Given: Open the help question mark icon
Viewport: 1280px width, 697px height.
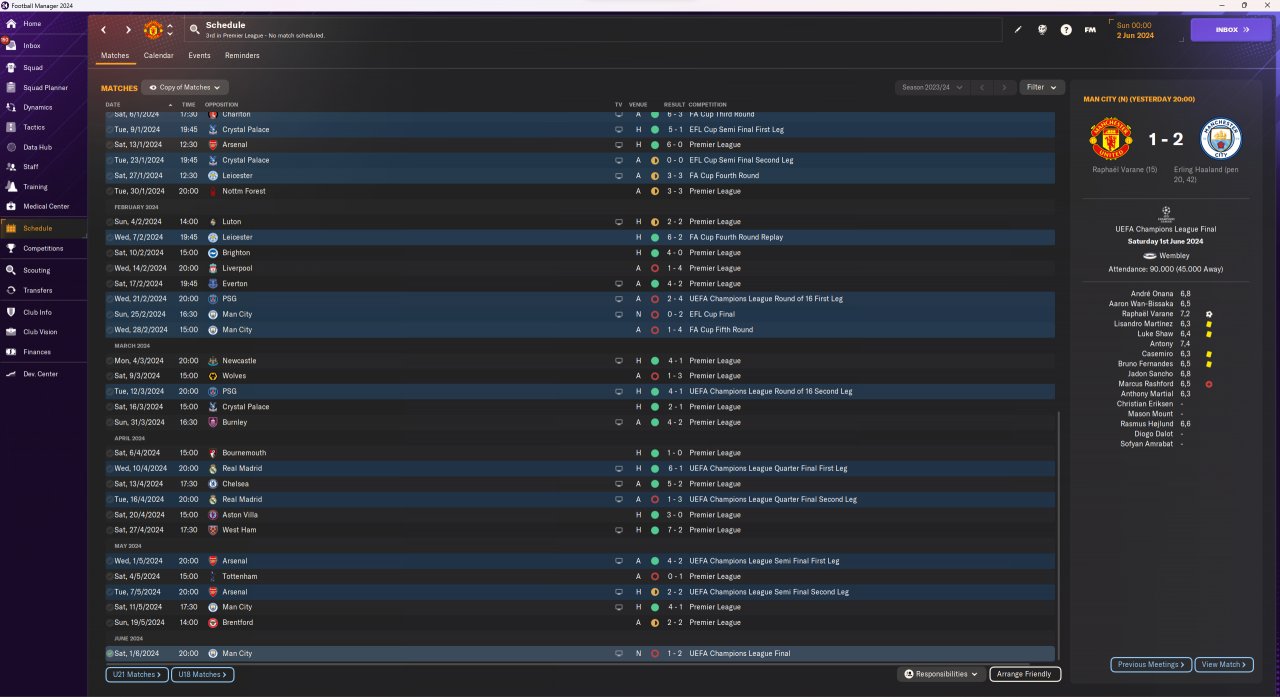Looking at the screenshot, I should [1066, 30].
